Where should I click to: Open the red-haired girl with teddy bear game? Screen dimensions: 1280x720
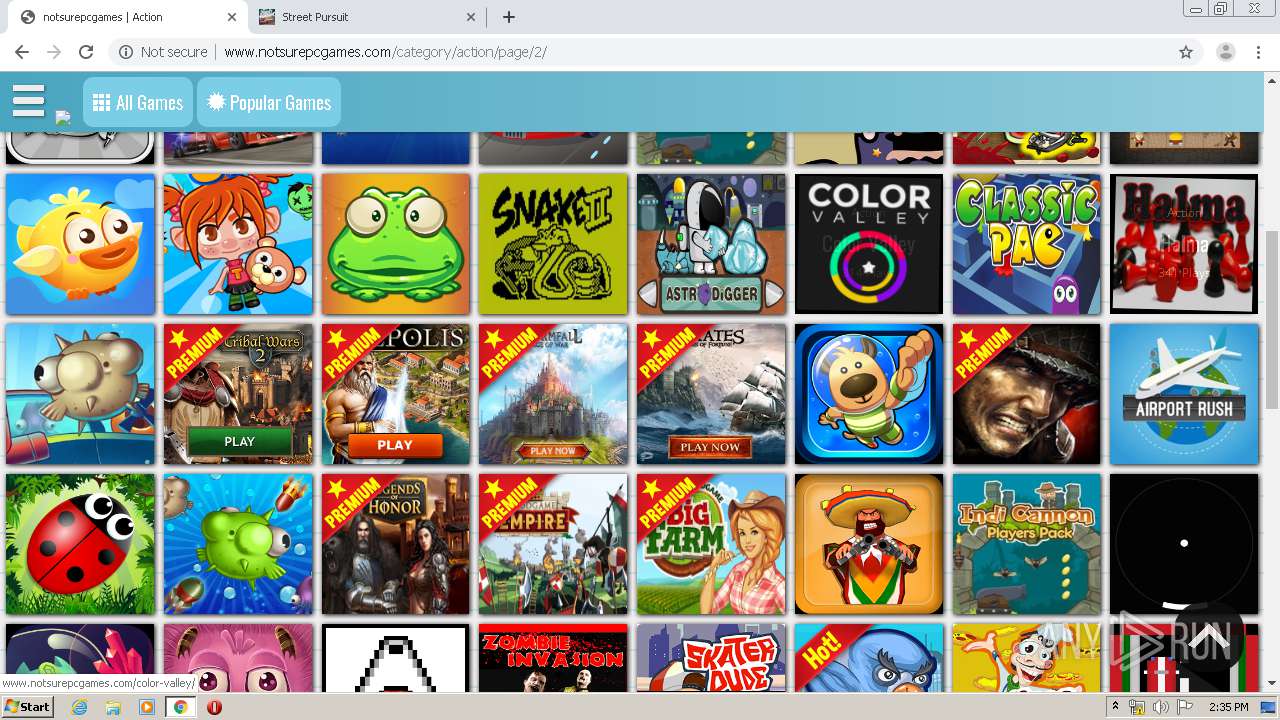[x=238, y=244]
